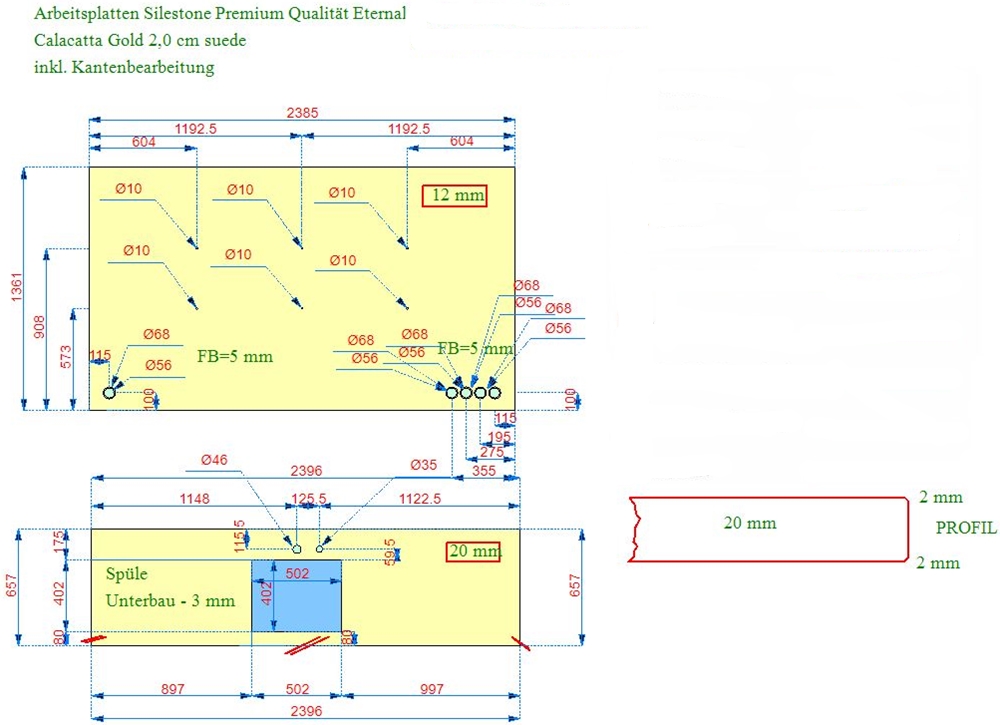Screen dimensions: 1000x725
Task: Click the '908' vertical dimension
Action: (40, 326)
